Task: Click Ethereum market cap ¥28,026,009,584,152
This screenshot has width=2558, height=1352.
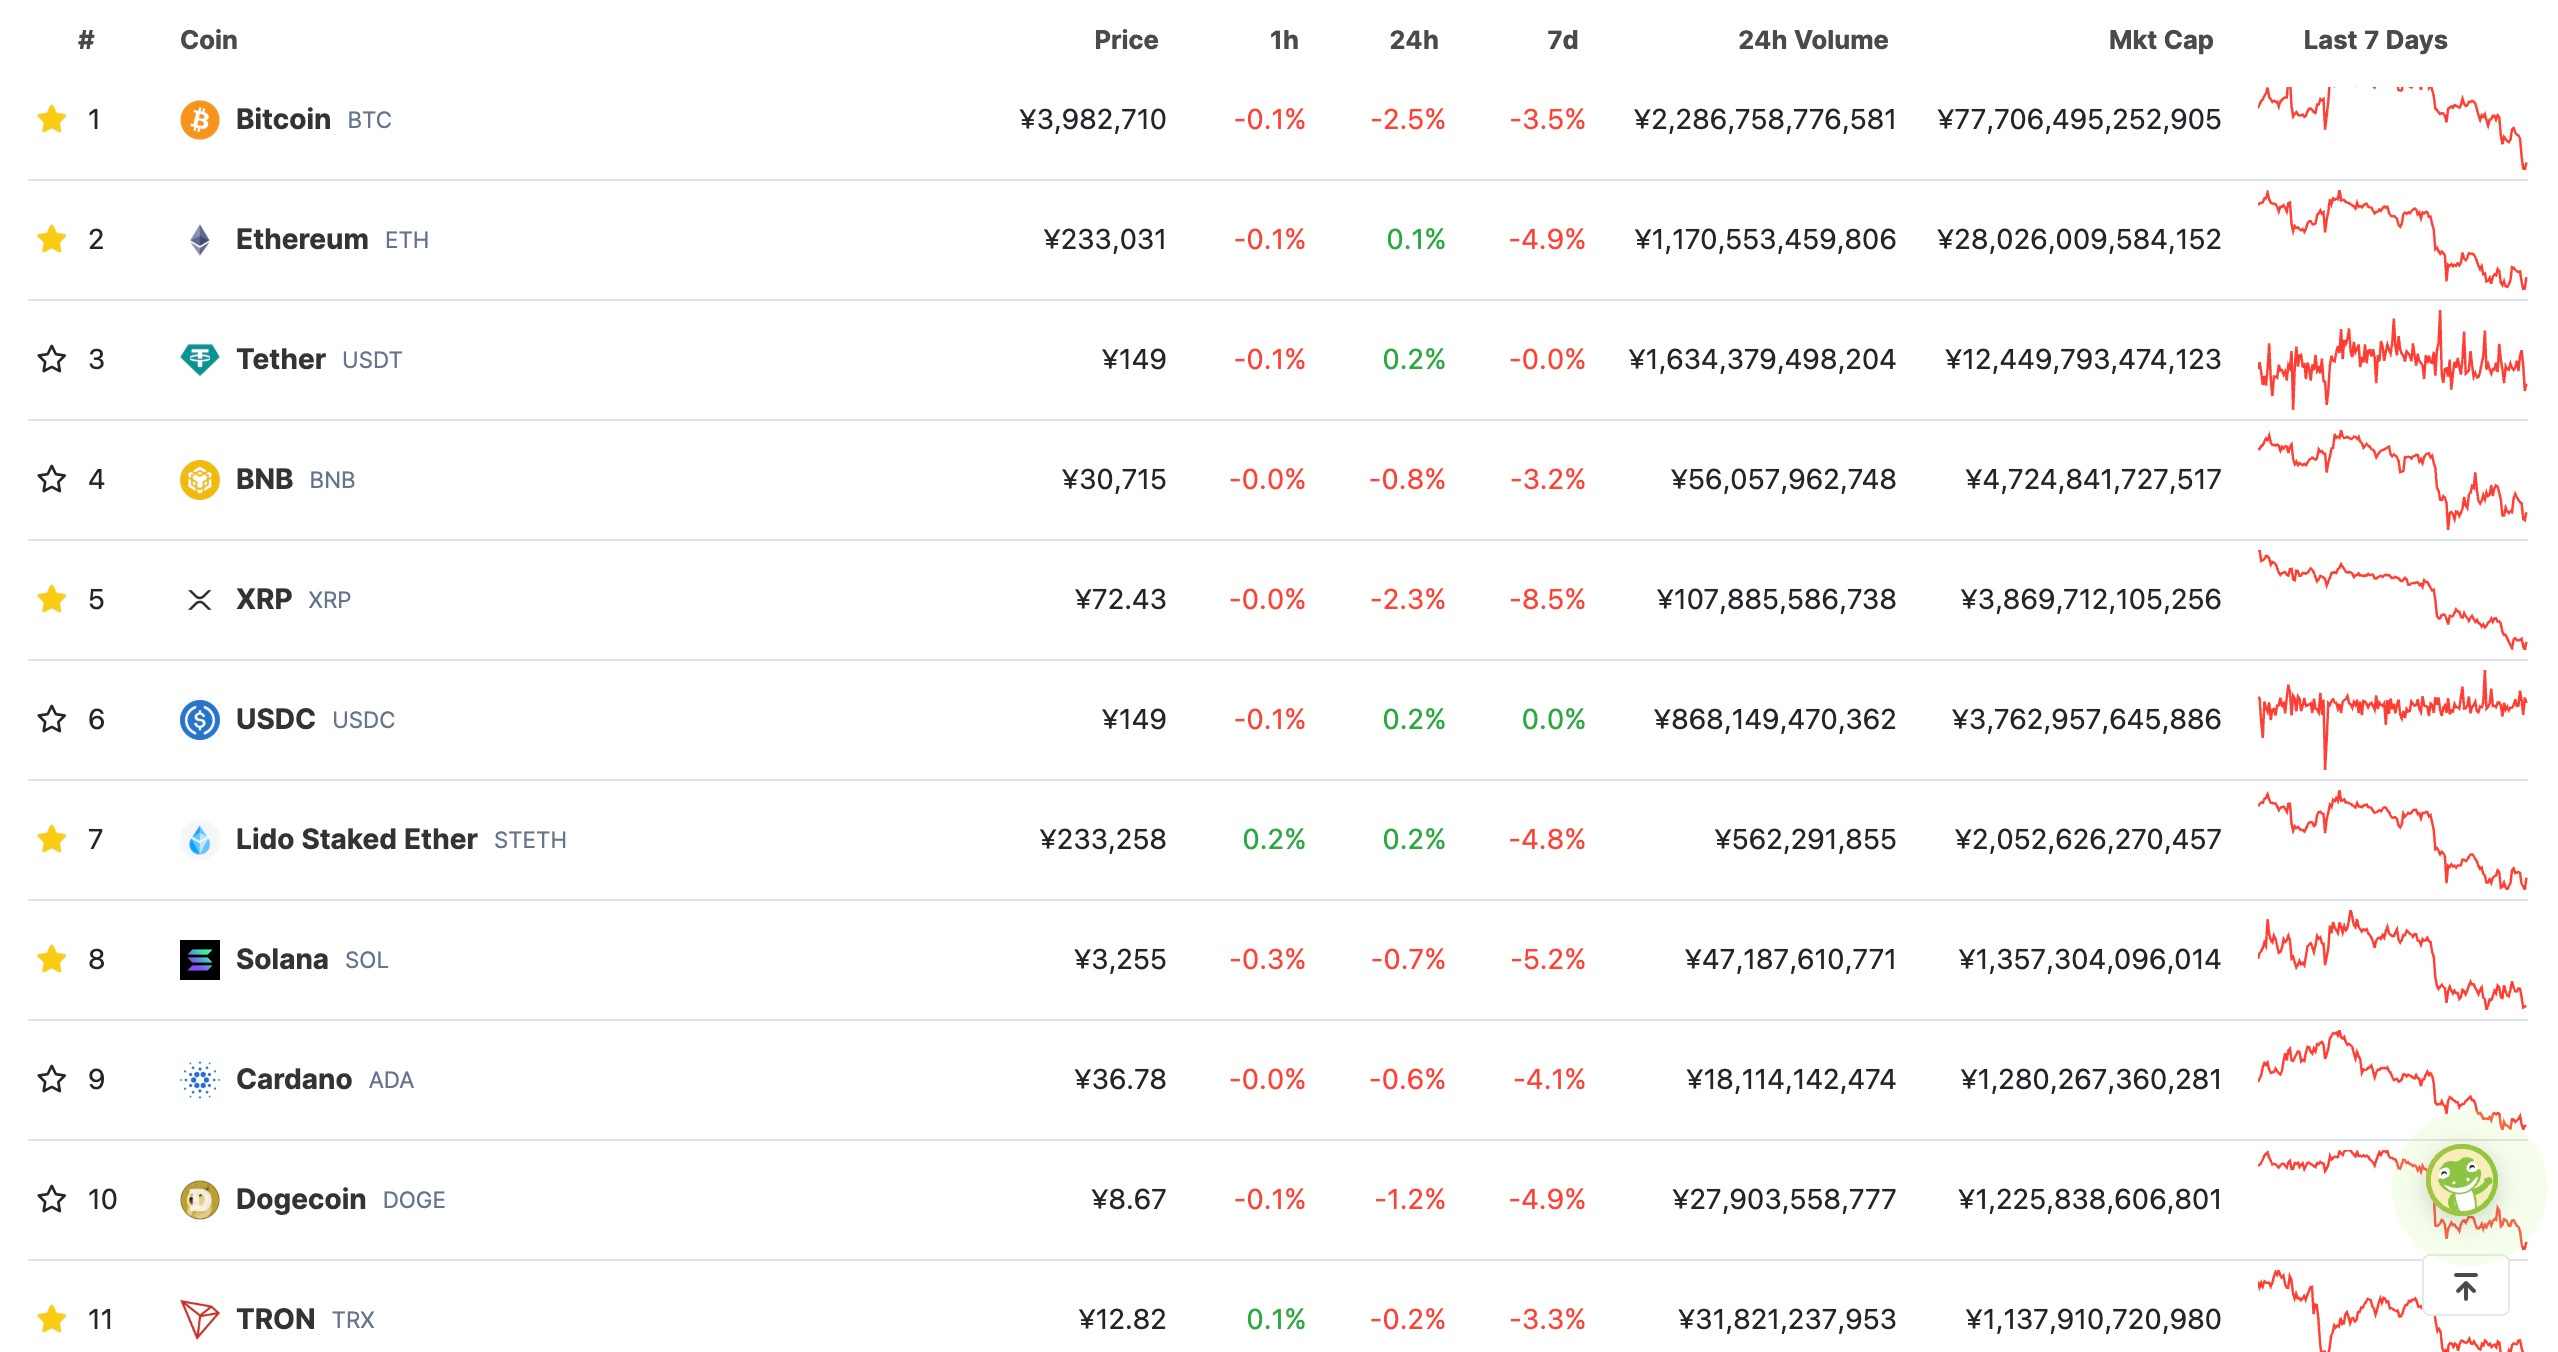Action: (2079, 240)
